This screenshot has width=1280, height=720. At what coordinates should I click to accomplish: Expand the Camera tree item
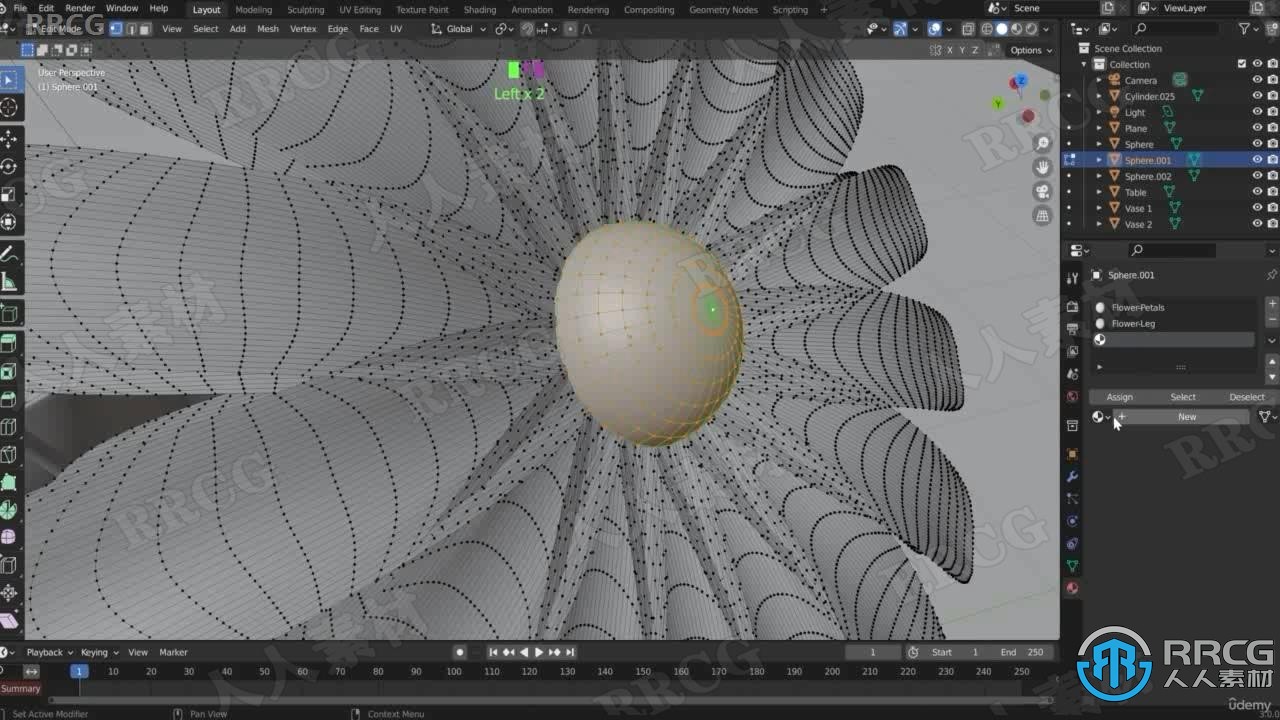pos(1099,80)
